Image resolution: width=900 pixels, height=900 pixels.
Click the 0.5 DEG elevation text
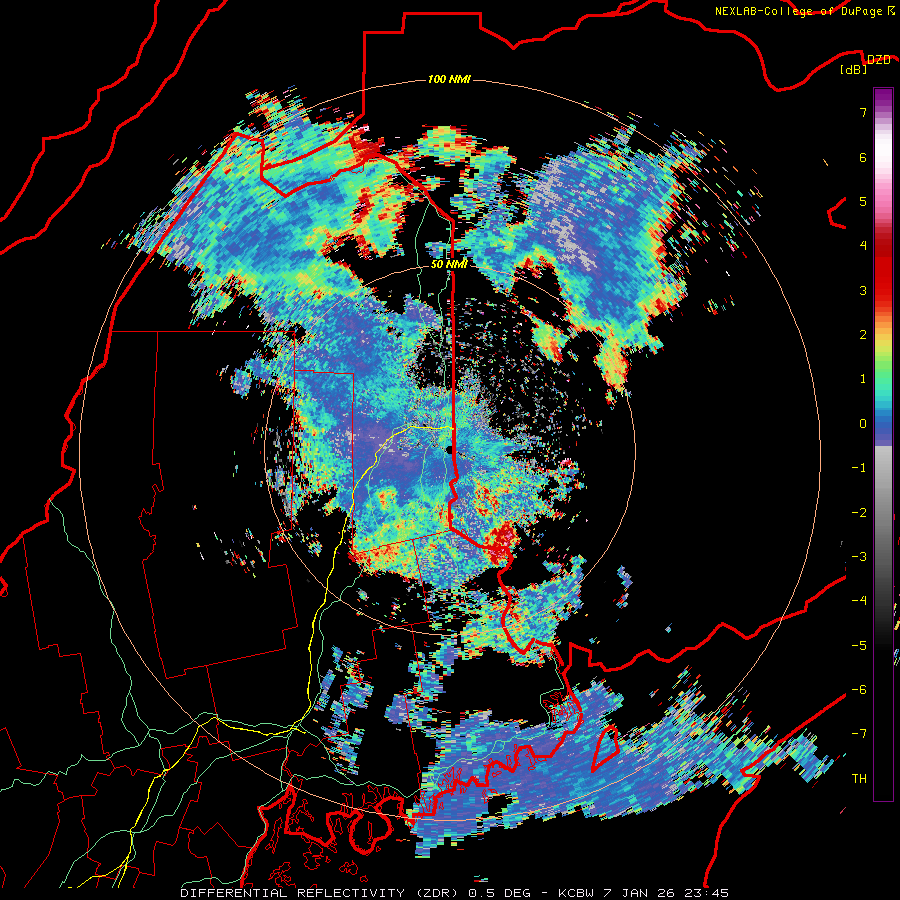500,893
